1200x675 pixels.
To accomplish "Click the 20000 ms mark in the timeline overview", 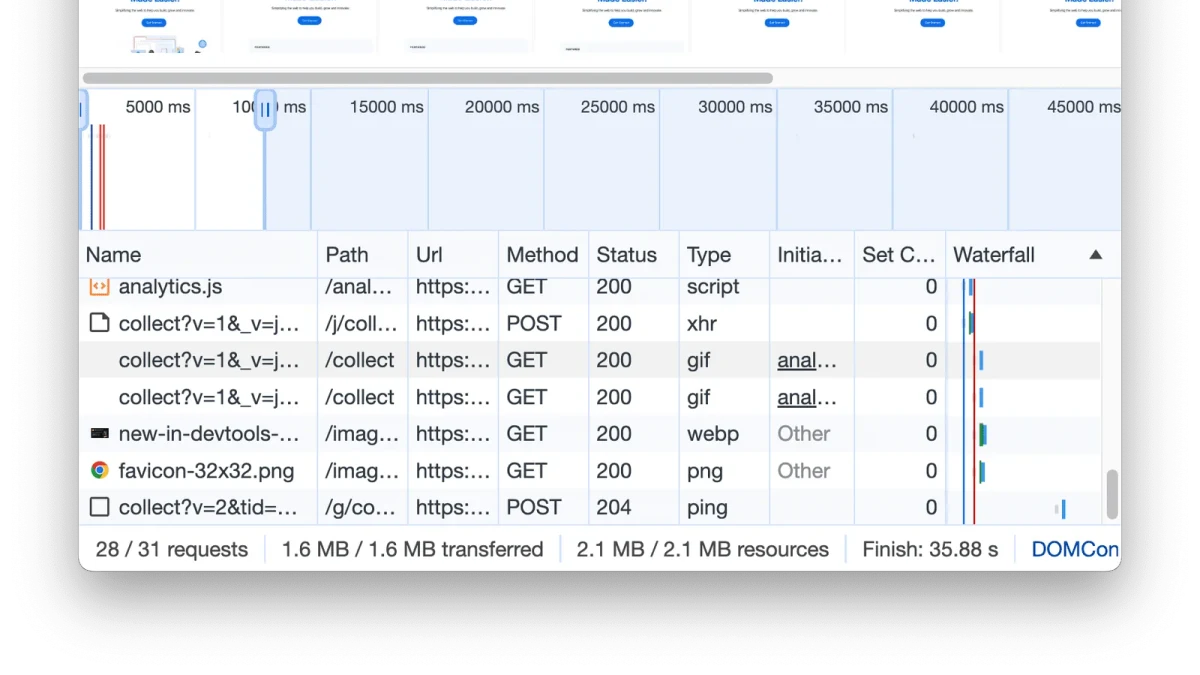I will (x=502, y=107).
